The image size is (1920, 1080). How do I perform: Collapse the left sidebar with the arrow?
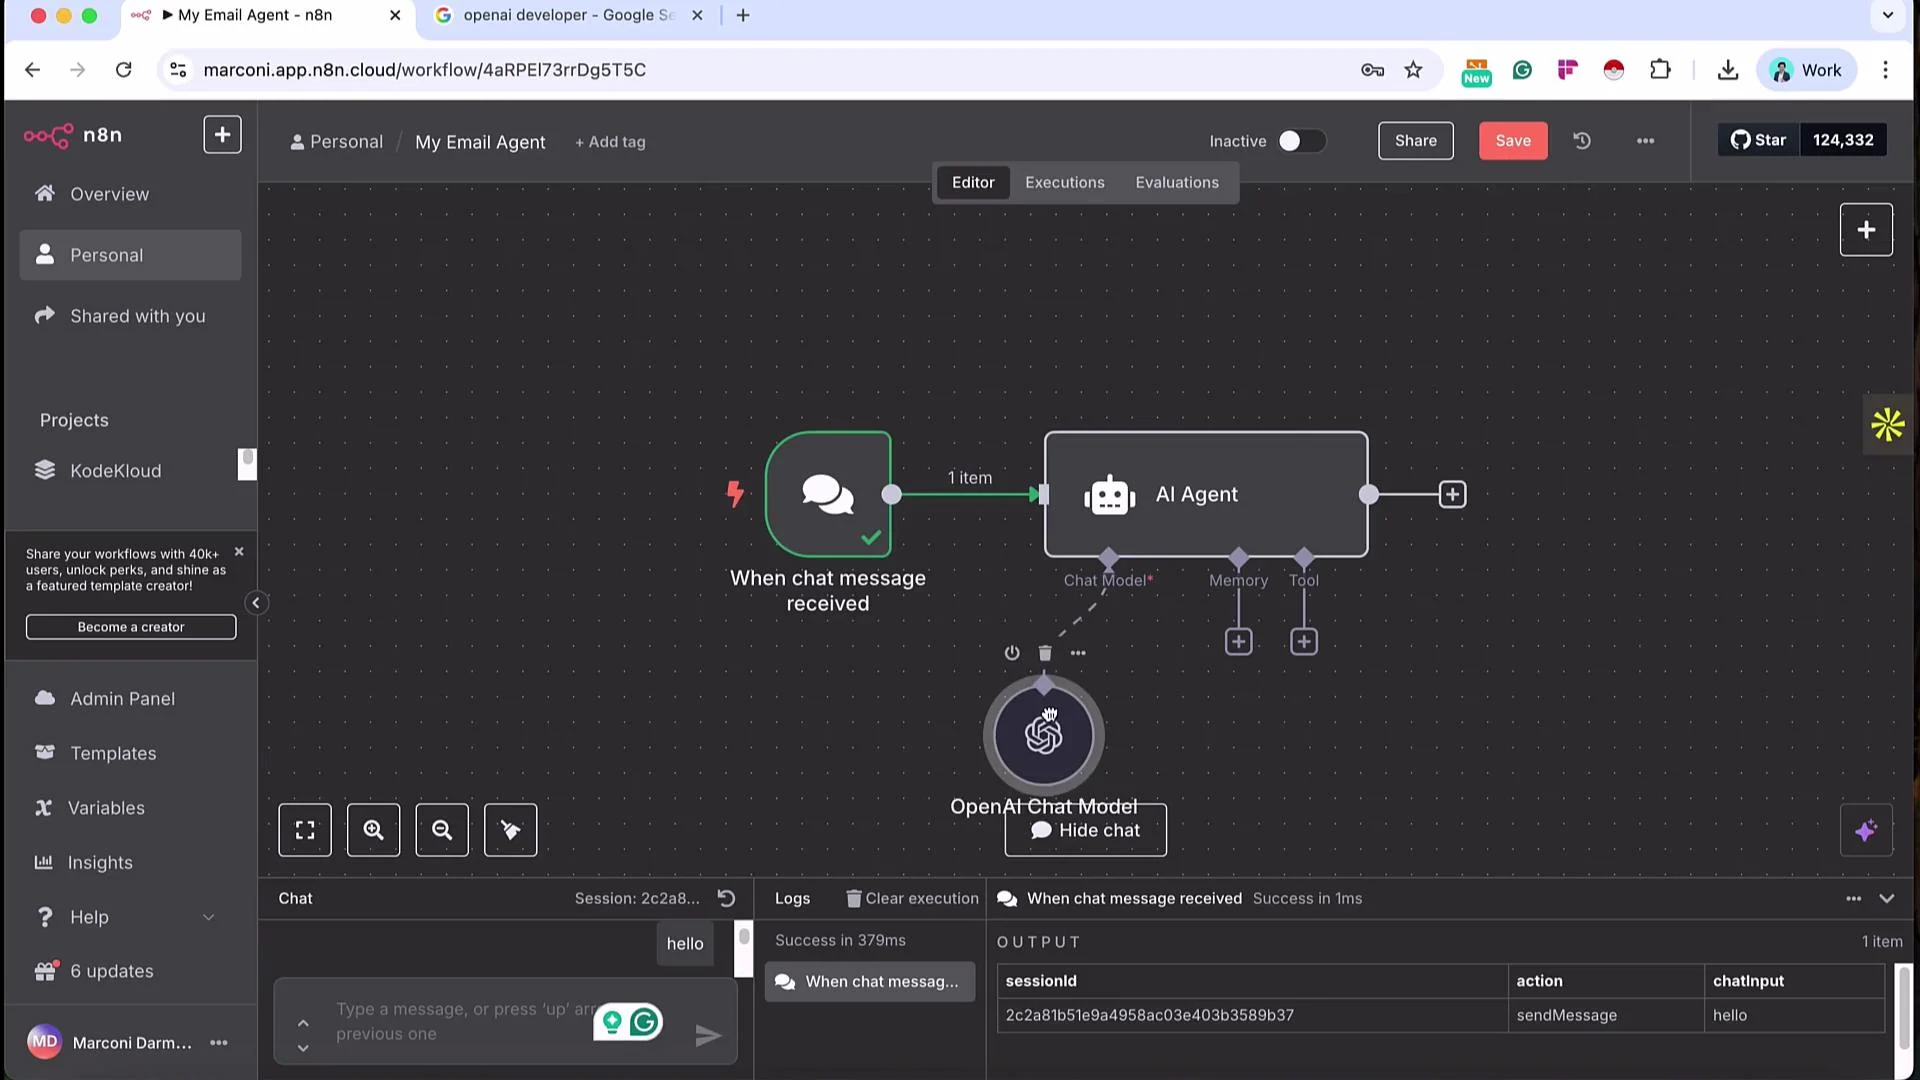(256, 603)
